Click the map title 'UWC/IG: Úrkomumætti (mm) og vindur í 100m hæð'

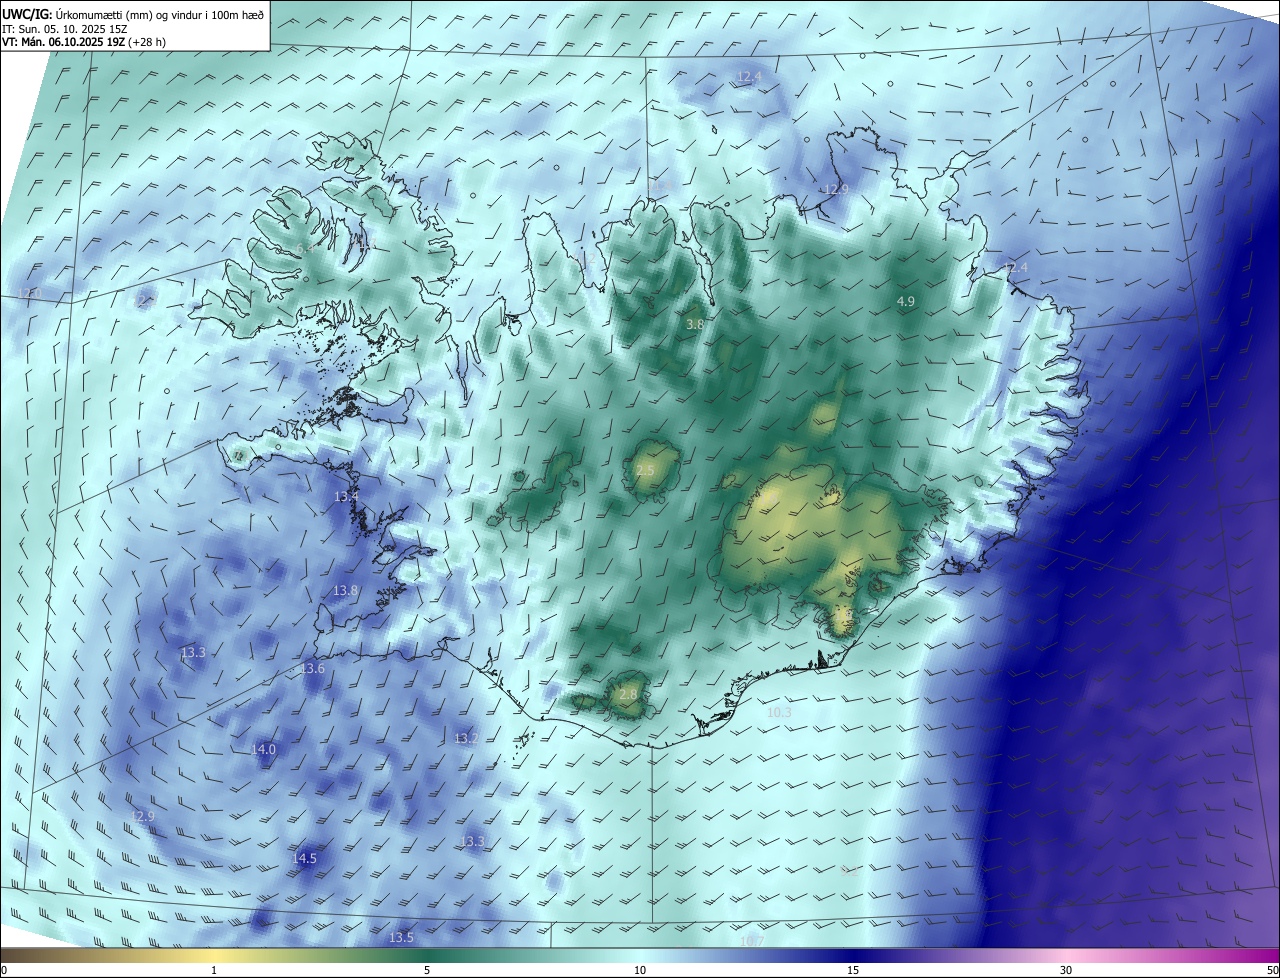coord(133,15)
